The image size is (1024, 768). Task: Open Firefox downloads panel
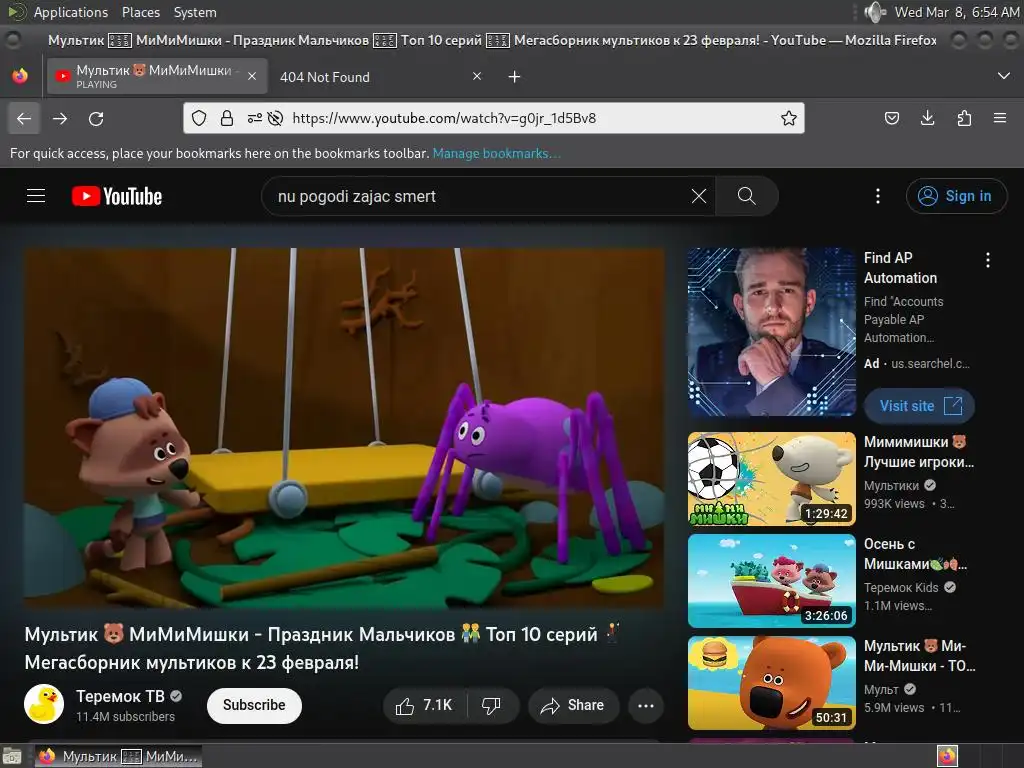click(927, 118)
